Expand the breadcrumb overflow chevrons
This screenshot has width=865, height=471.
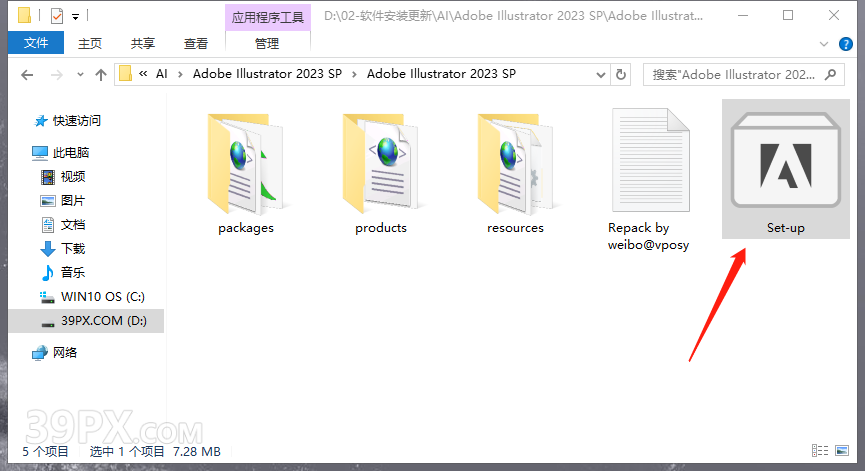tap(143, 74)
